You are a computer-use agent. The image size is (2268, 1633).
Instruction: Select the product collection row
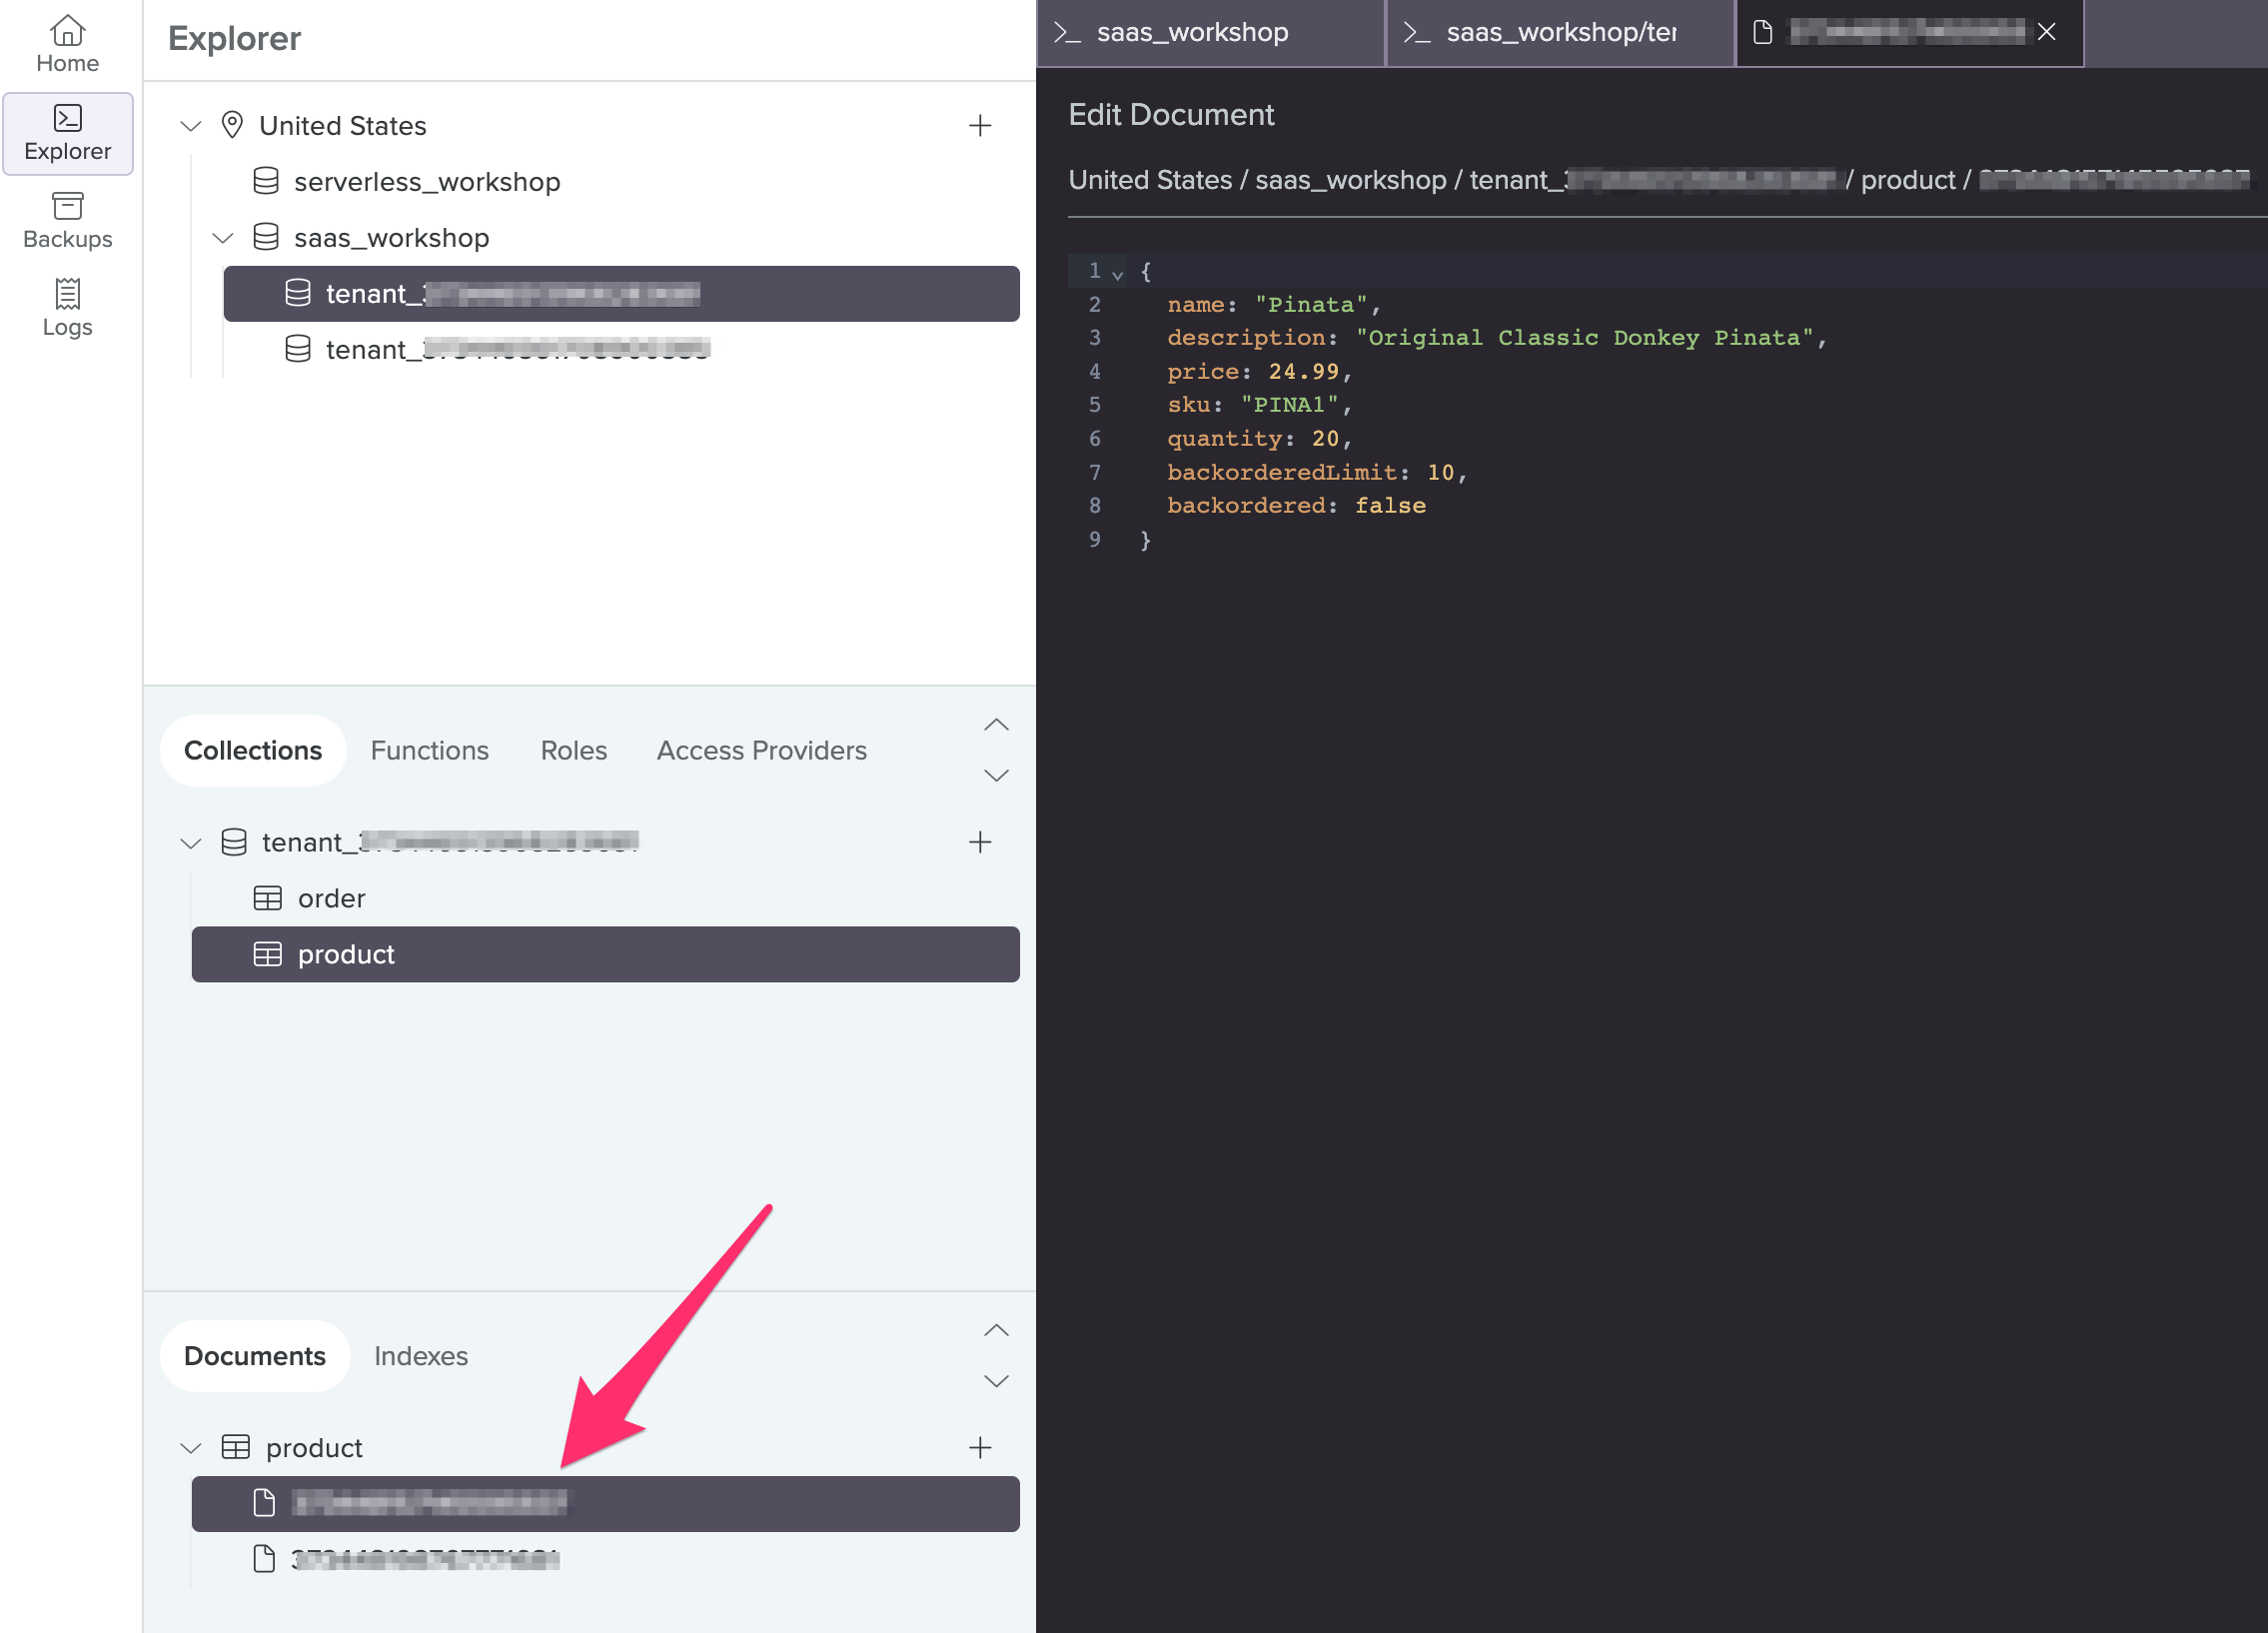coord(606,954)
